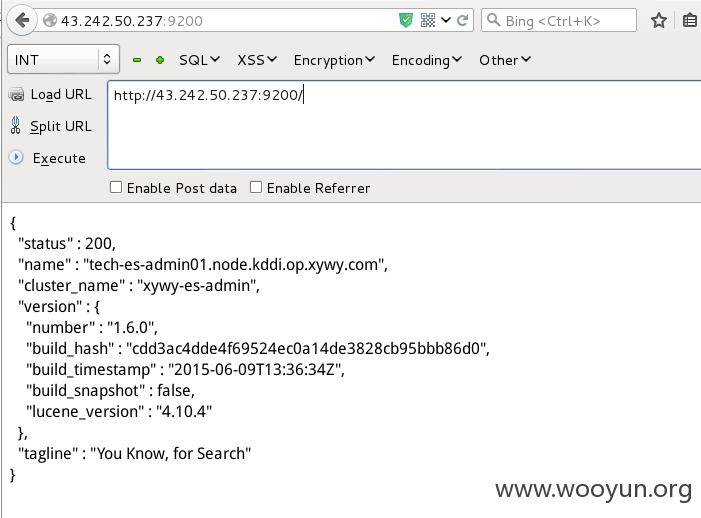Enable Post data checkbox
Screen dimensions: 701x518
[116, 187]
